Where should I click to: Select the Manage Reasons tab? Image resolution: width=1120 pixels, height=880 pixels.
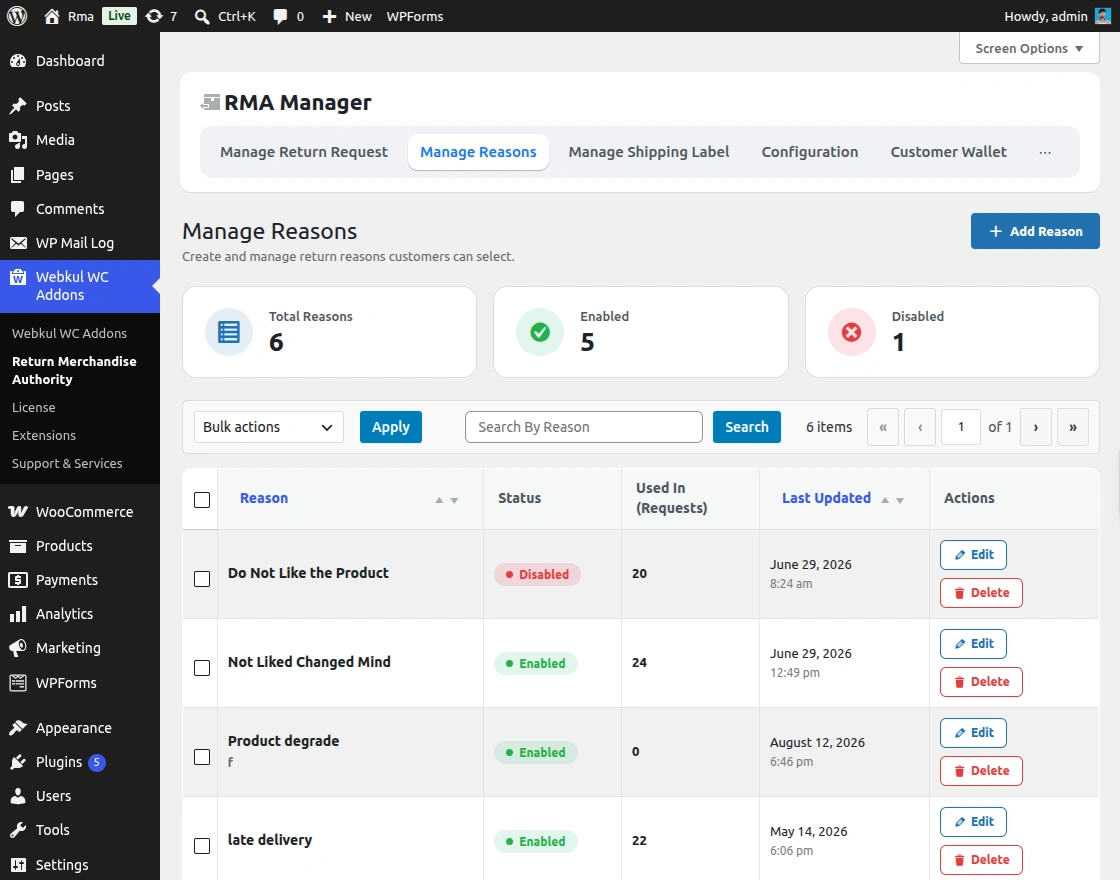[478, 152]
